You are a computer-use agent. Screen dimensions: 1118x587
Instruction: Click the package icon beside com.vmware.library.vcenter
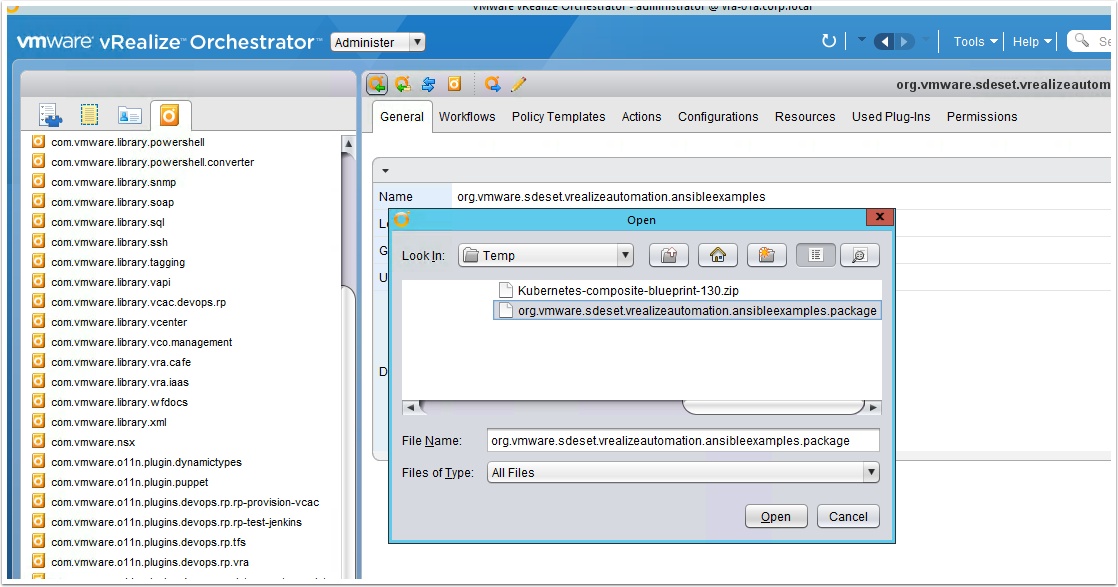(x=39, y=321)
